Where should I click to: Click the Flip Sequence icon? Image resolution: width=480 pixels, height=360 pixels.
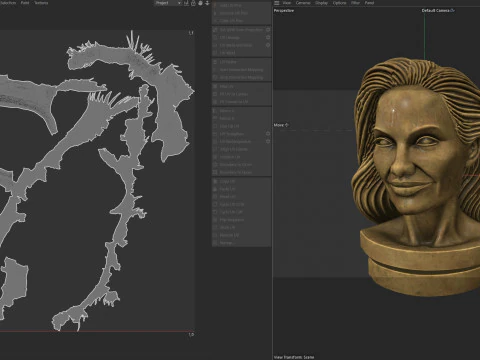click(215, 220)
